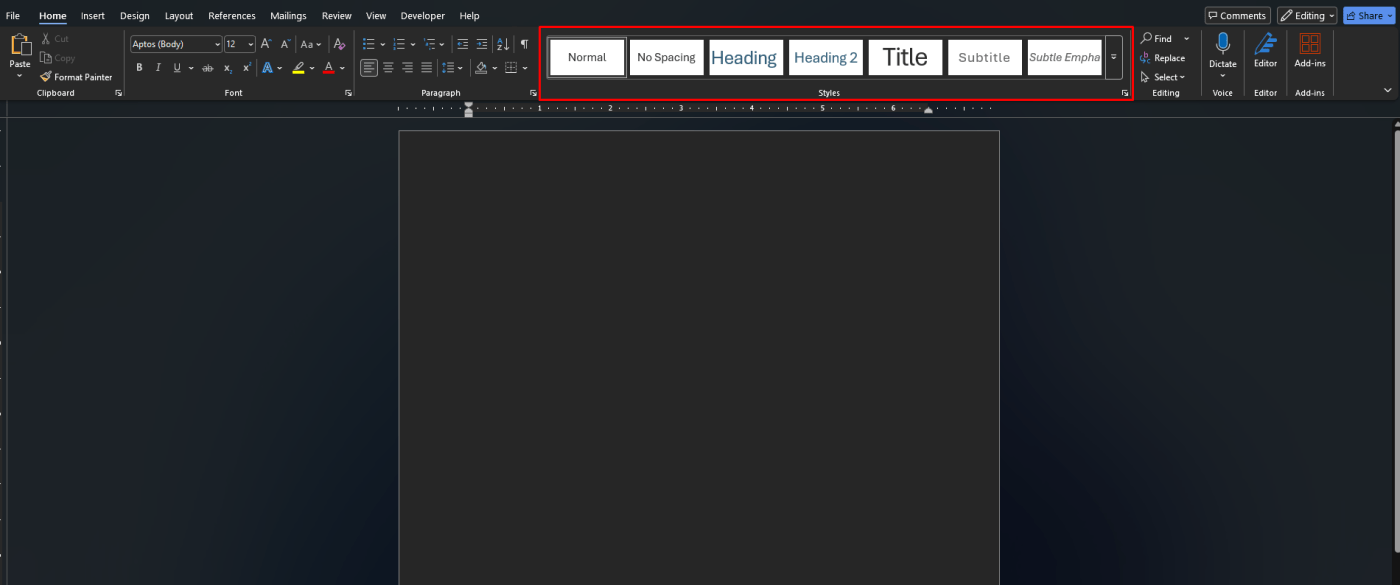Expand the Paste options arrow
The height and width of the screenshot is (585, 1400).
coord(20,76)
